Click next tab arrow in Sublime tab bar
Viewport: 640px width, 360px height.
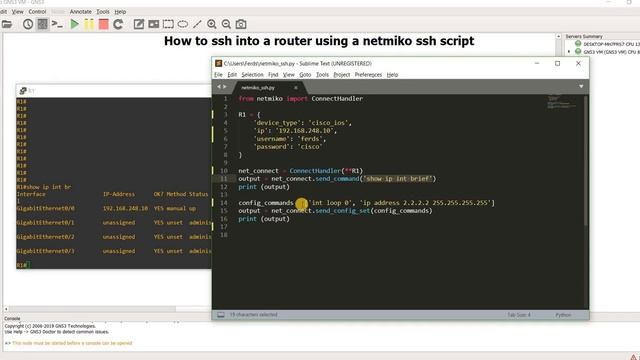(224, 87)
